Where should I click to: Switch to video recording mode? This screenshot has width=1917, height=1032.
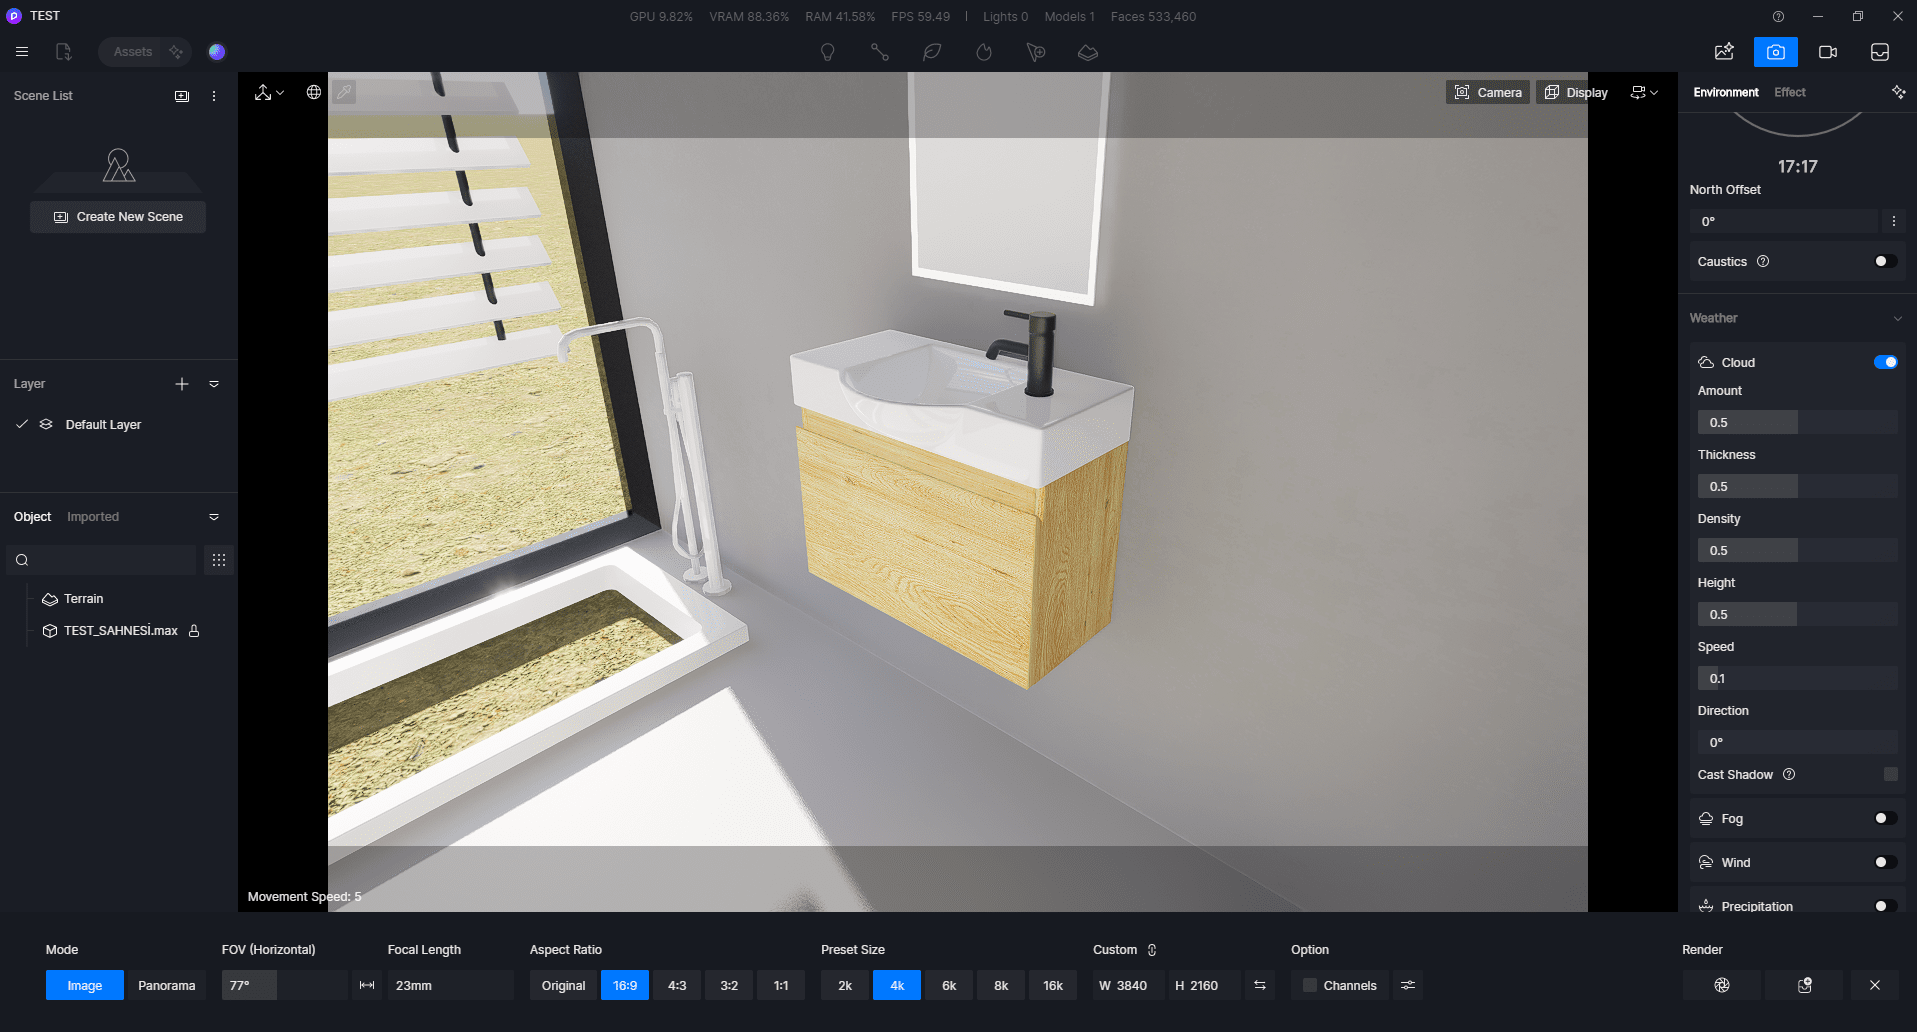[1829, 52]
